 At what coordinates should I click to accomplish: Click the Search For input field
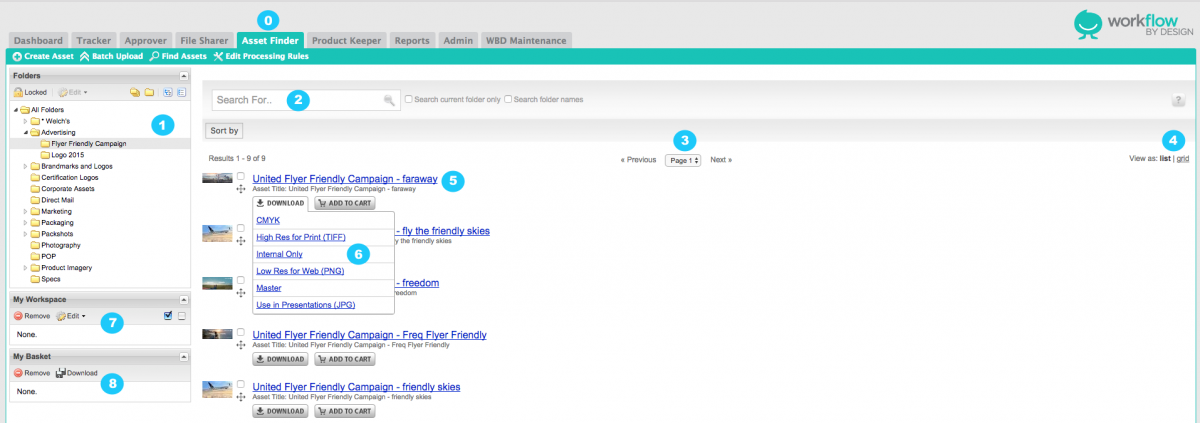[x=305, y=100]
